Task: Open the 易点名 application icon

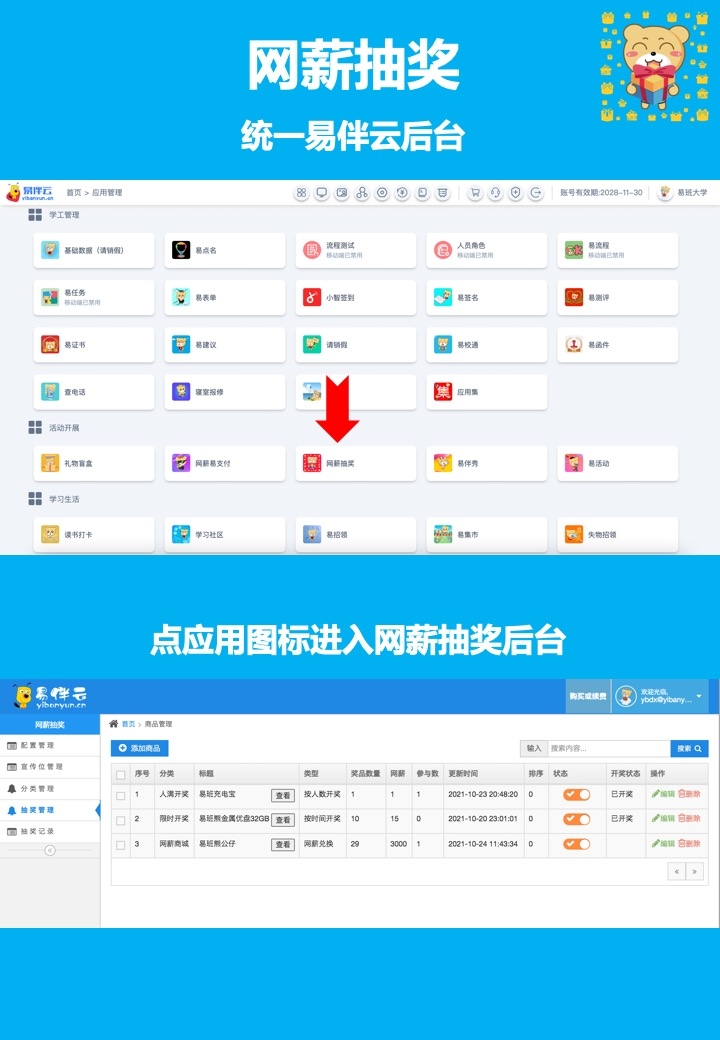Action: 181,250
